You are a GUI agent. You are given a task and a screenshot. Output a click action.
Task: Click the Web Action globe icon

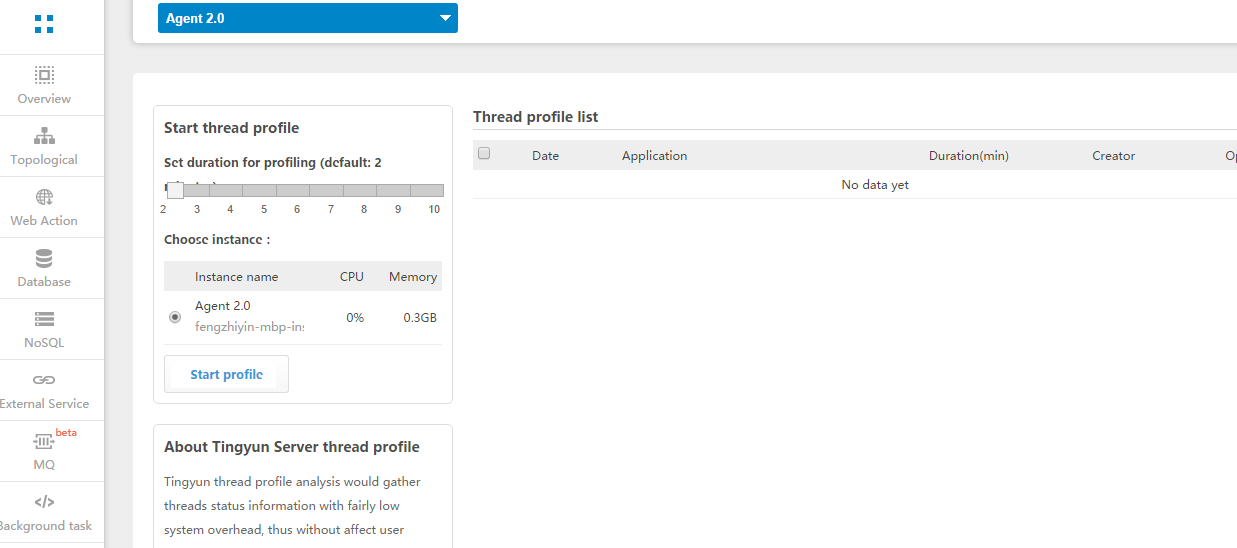[44, 197]
